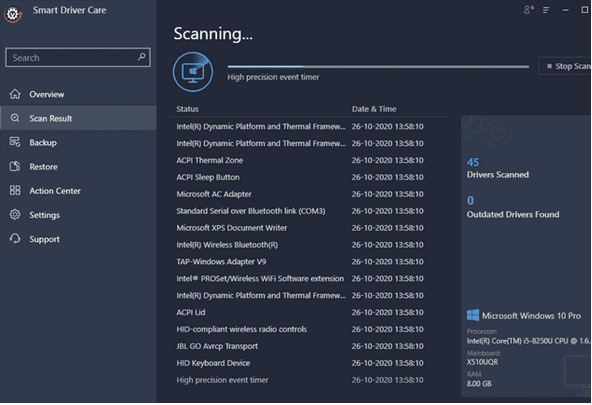Click current scan item text under progress bar
The image size is (592, 405).
pos(273,77)
